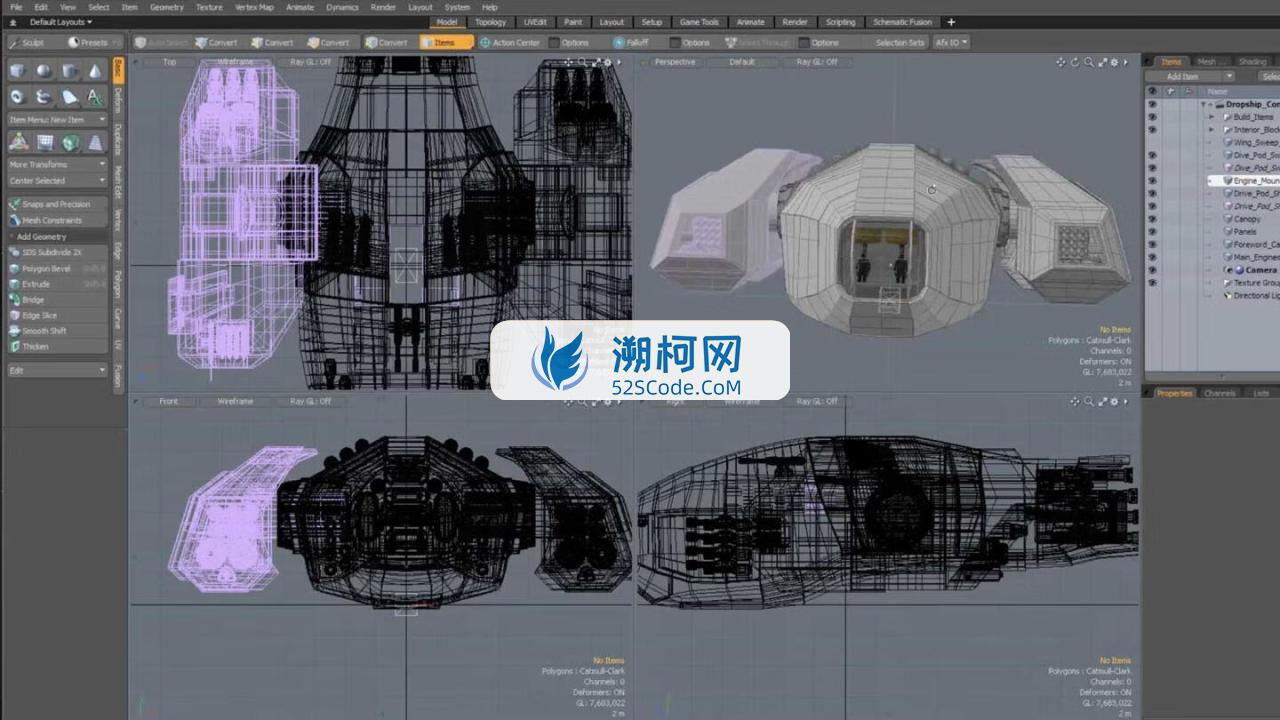The height and width of the screenshot is (720, 1280).
Task: Open the Edit dropdown in tool panel
Action: pyautogui.click(x=57, y=370)
